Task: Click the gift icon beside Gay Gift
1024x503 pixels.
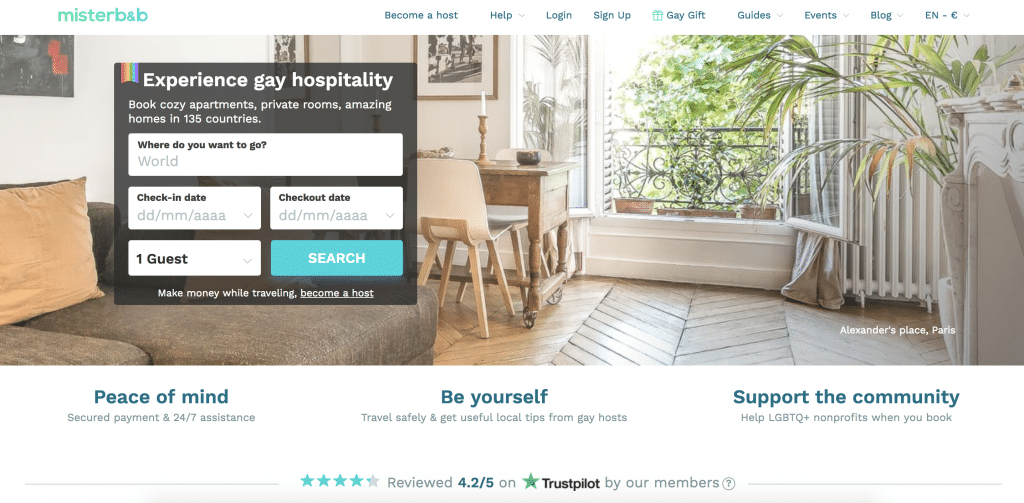Action: (x=658, y=15)
